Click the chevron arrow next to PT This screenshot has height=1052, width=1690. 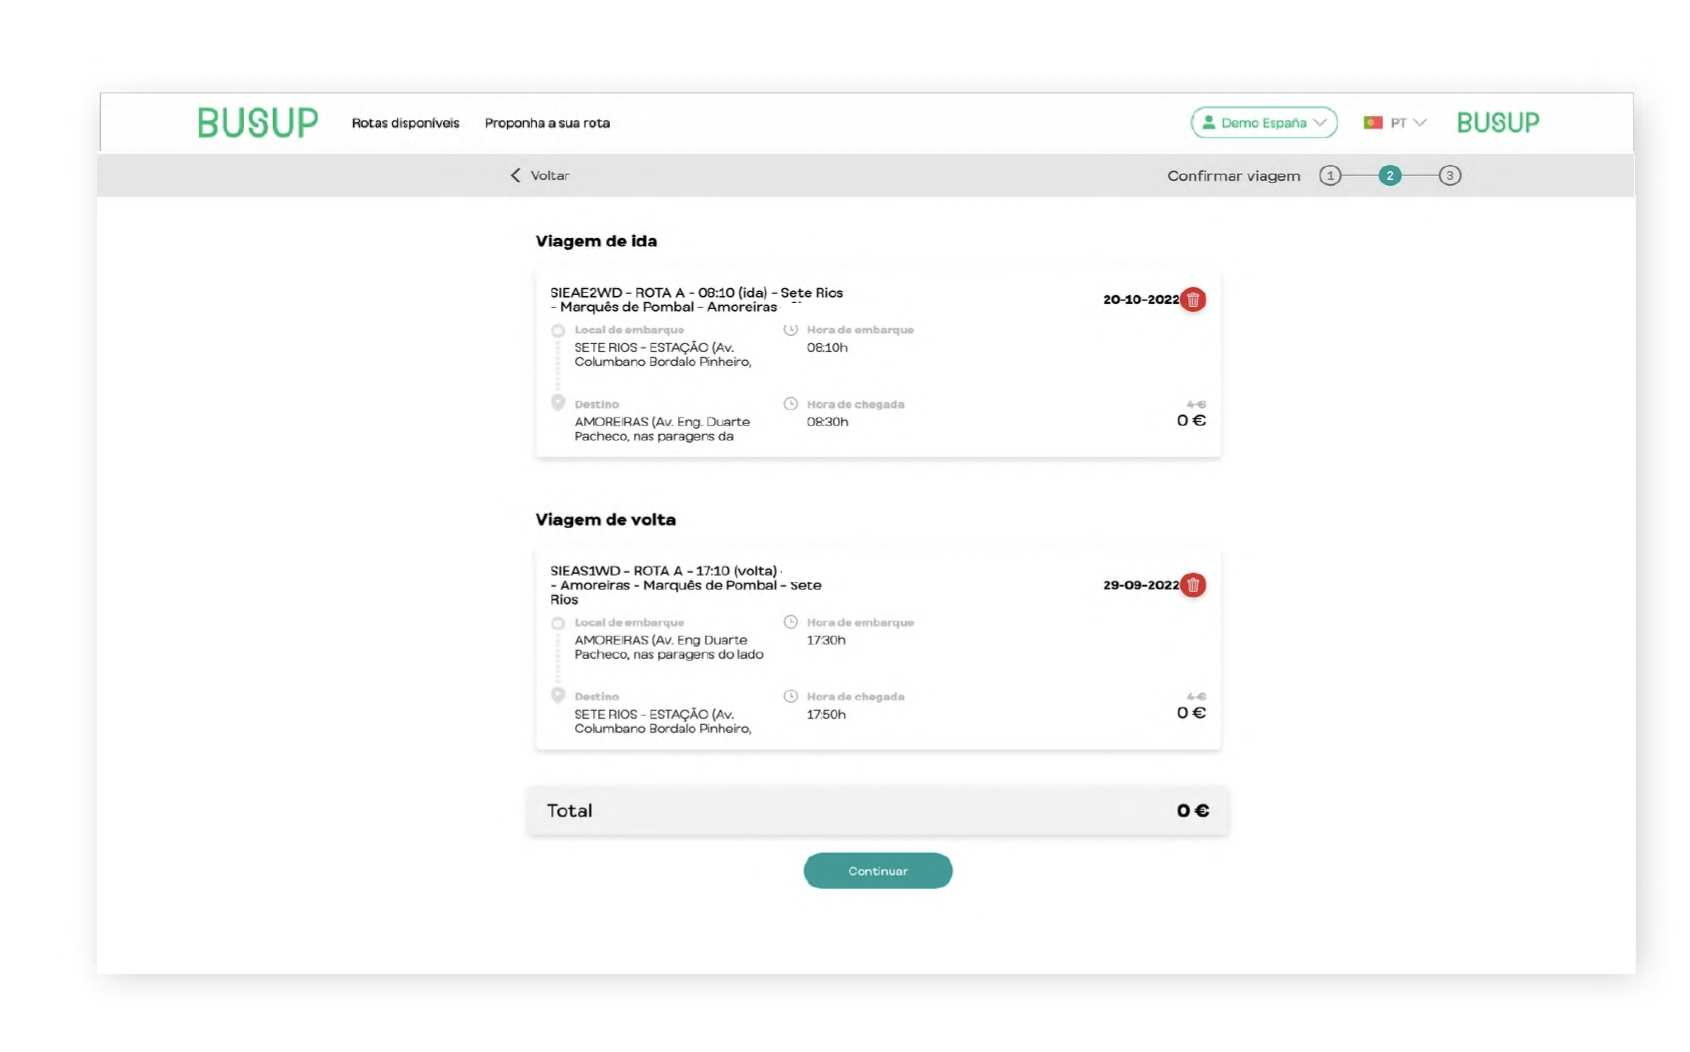pos(1420,123)
